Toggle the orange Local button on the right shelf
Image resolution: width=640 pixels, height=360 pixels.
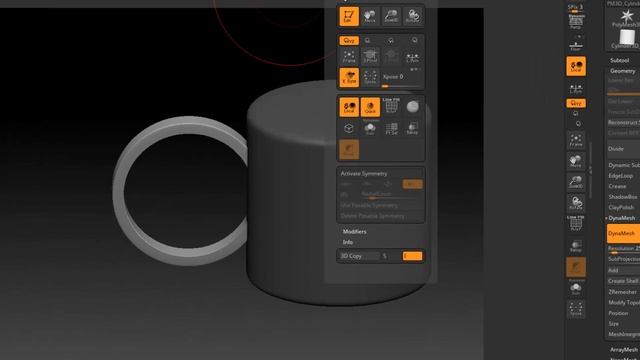click(576, 66)
